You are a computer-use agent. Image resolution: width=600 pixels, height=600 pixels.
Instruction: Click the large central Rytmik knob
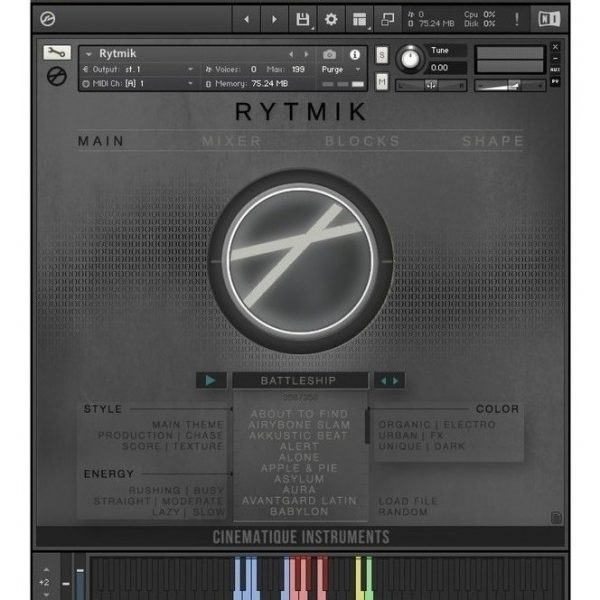[301, 261]
